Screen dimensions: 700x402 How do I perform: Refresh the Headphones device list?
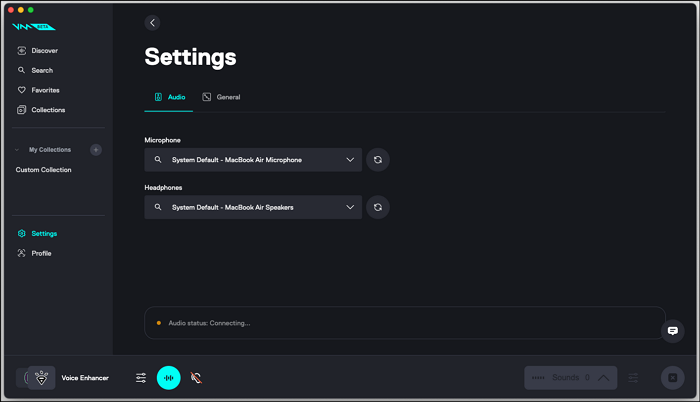(377, 207)
